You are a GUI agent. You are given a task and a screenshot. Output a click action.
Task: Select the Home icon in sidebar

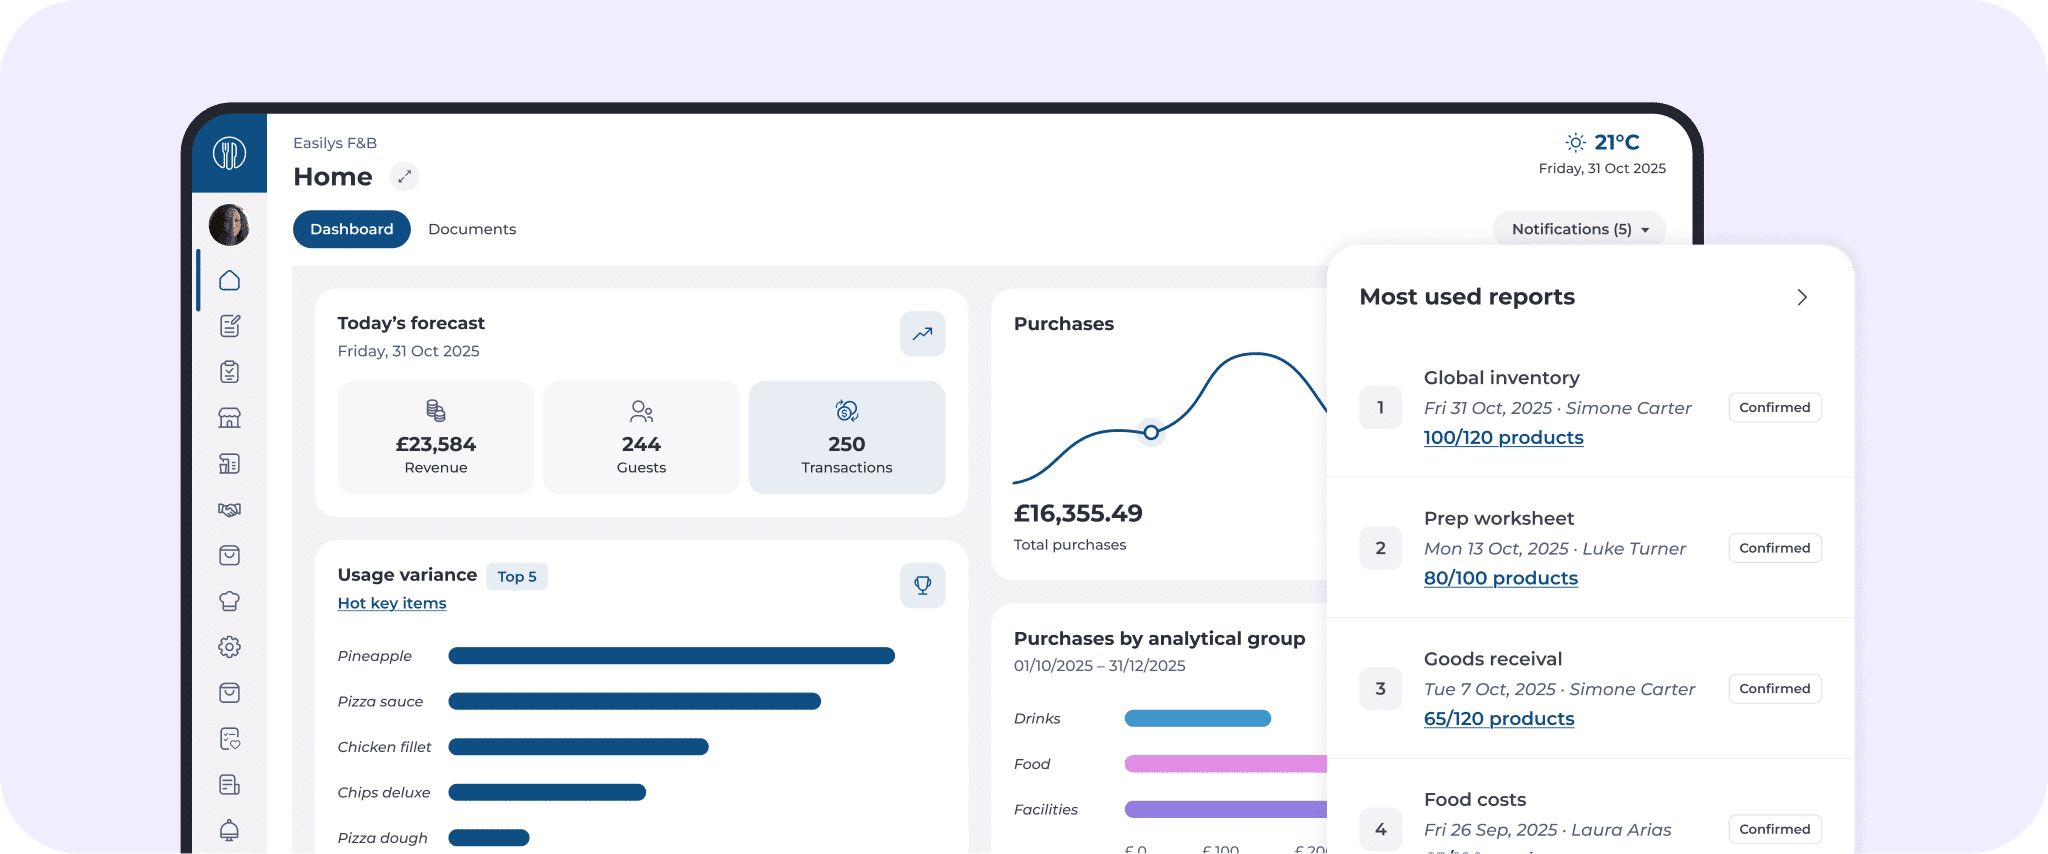click(229, 280)
